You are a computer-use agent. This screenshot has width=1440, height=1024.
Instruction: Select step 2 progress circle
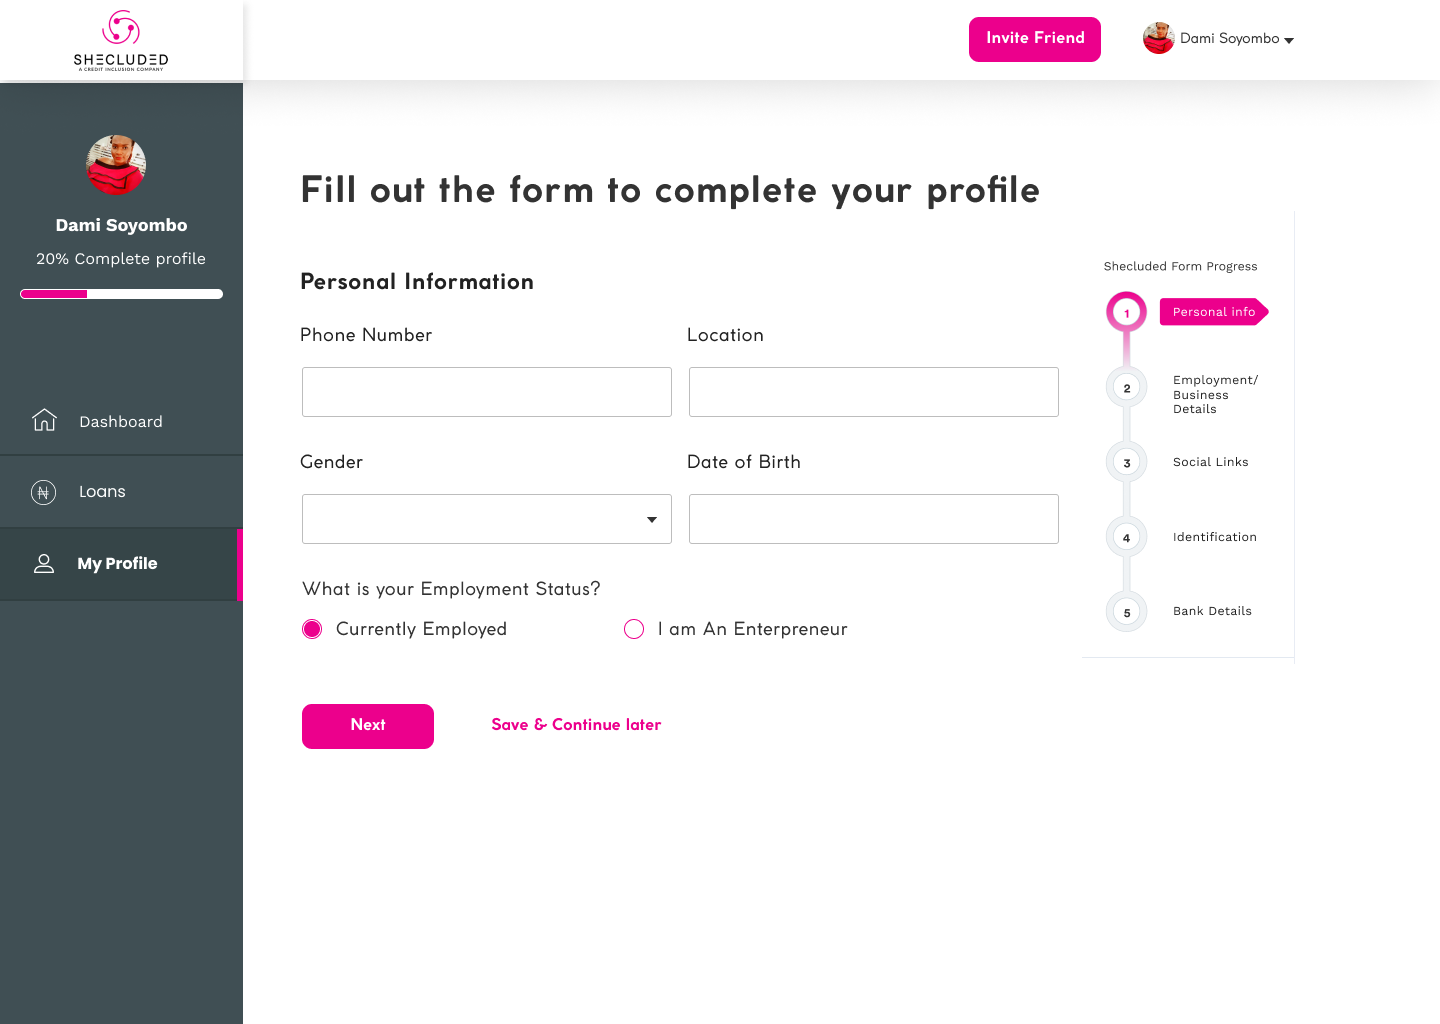[x=1127, y=388]
